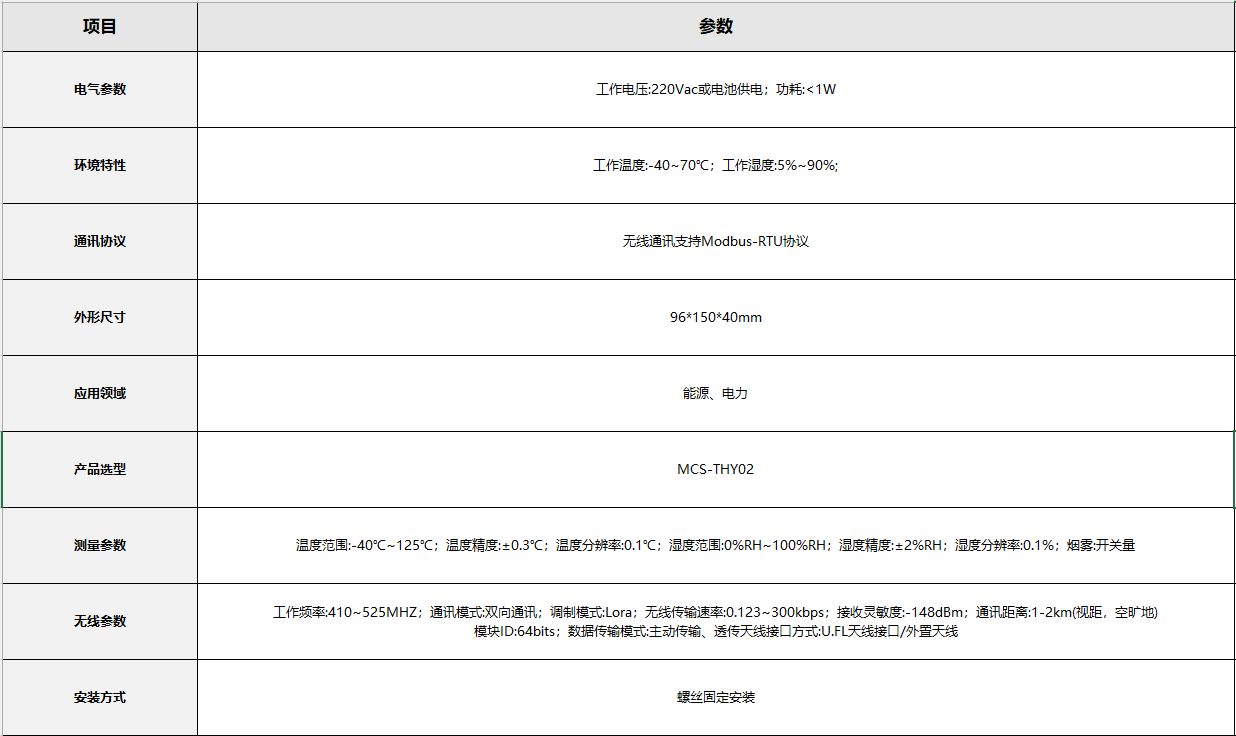Click the 能源、电力 value cell
This screenshot has width=1236, height=736.
coord(715,393)
